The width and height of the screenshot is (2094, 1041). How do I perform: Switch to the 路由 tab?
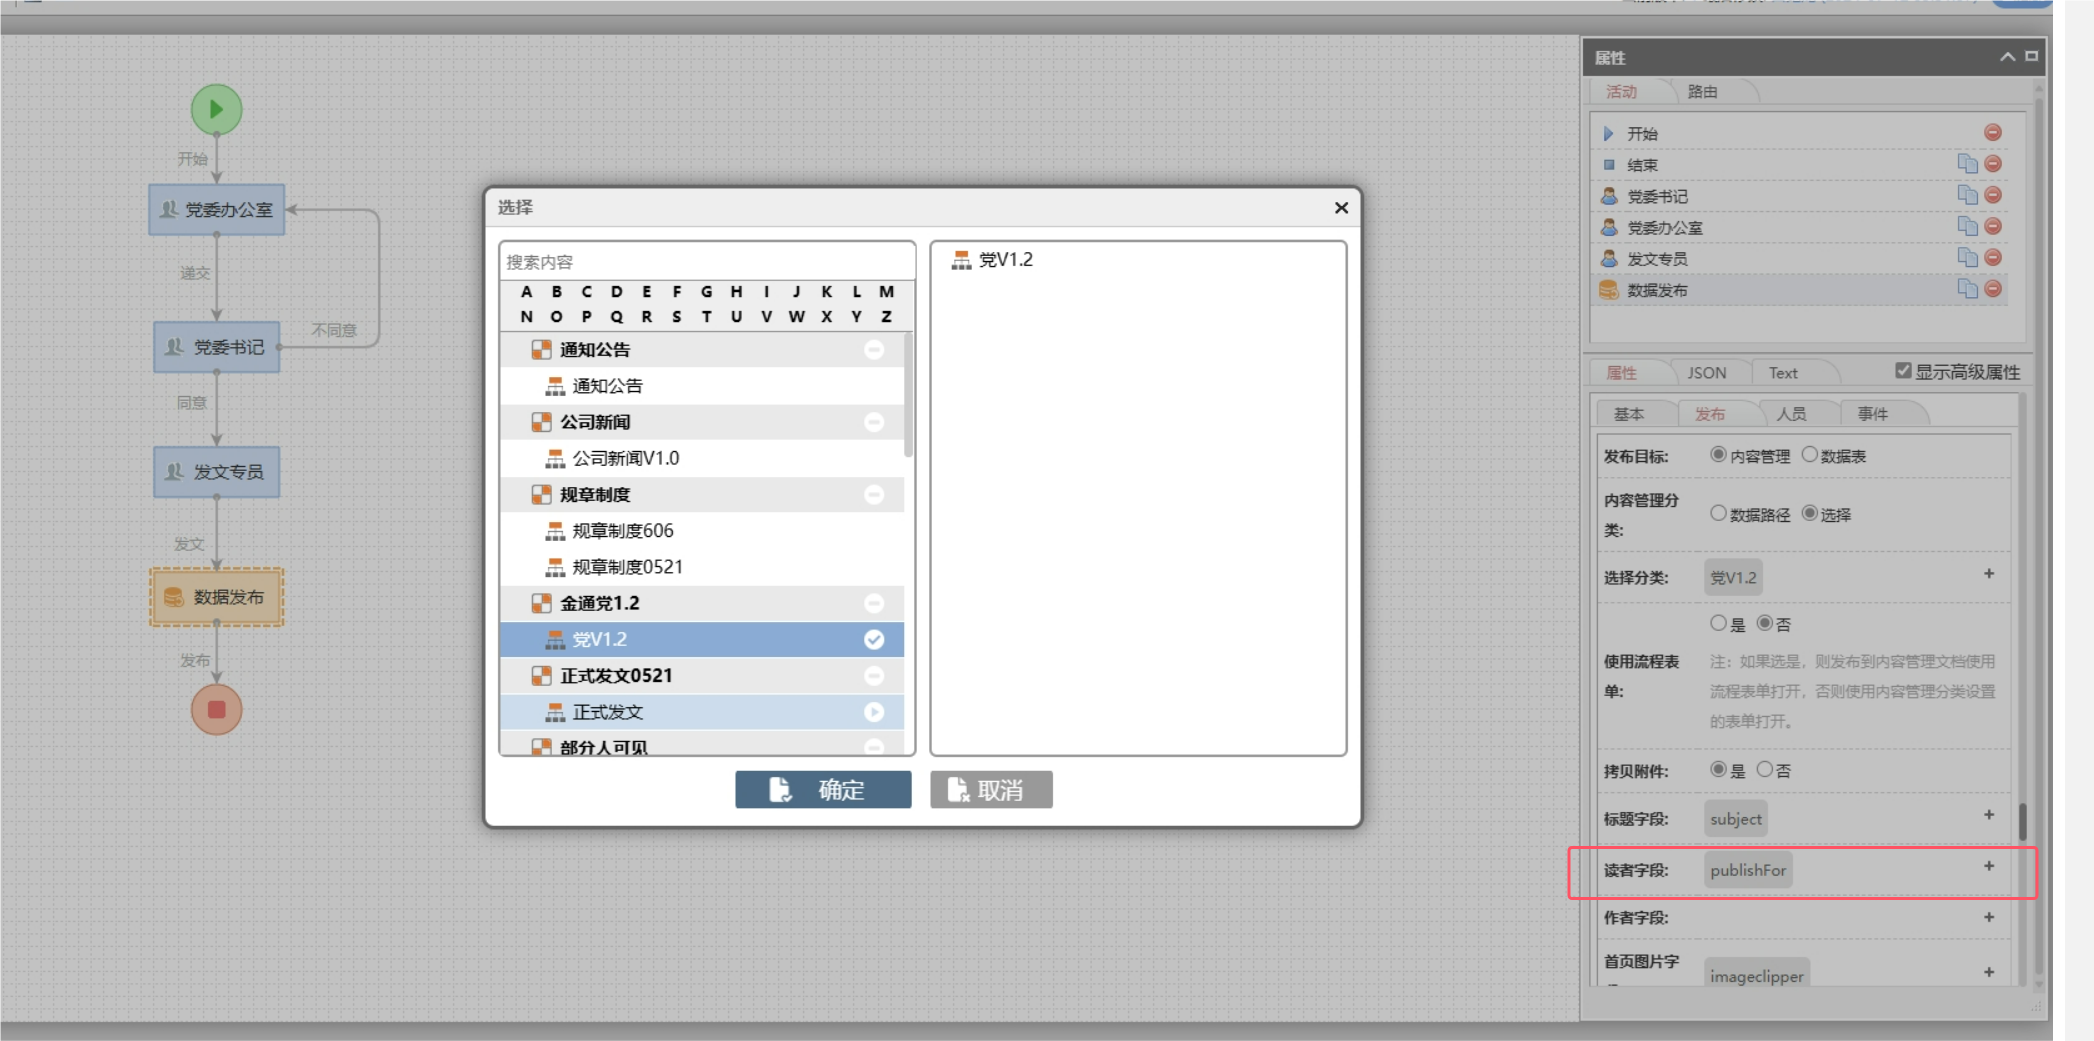pos(1702,92)
